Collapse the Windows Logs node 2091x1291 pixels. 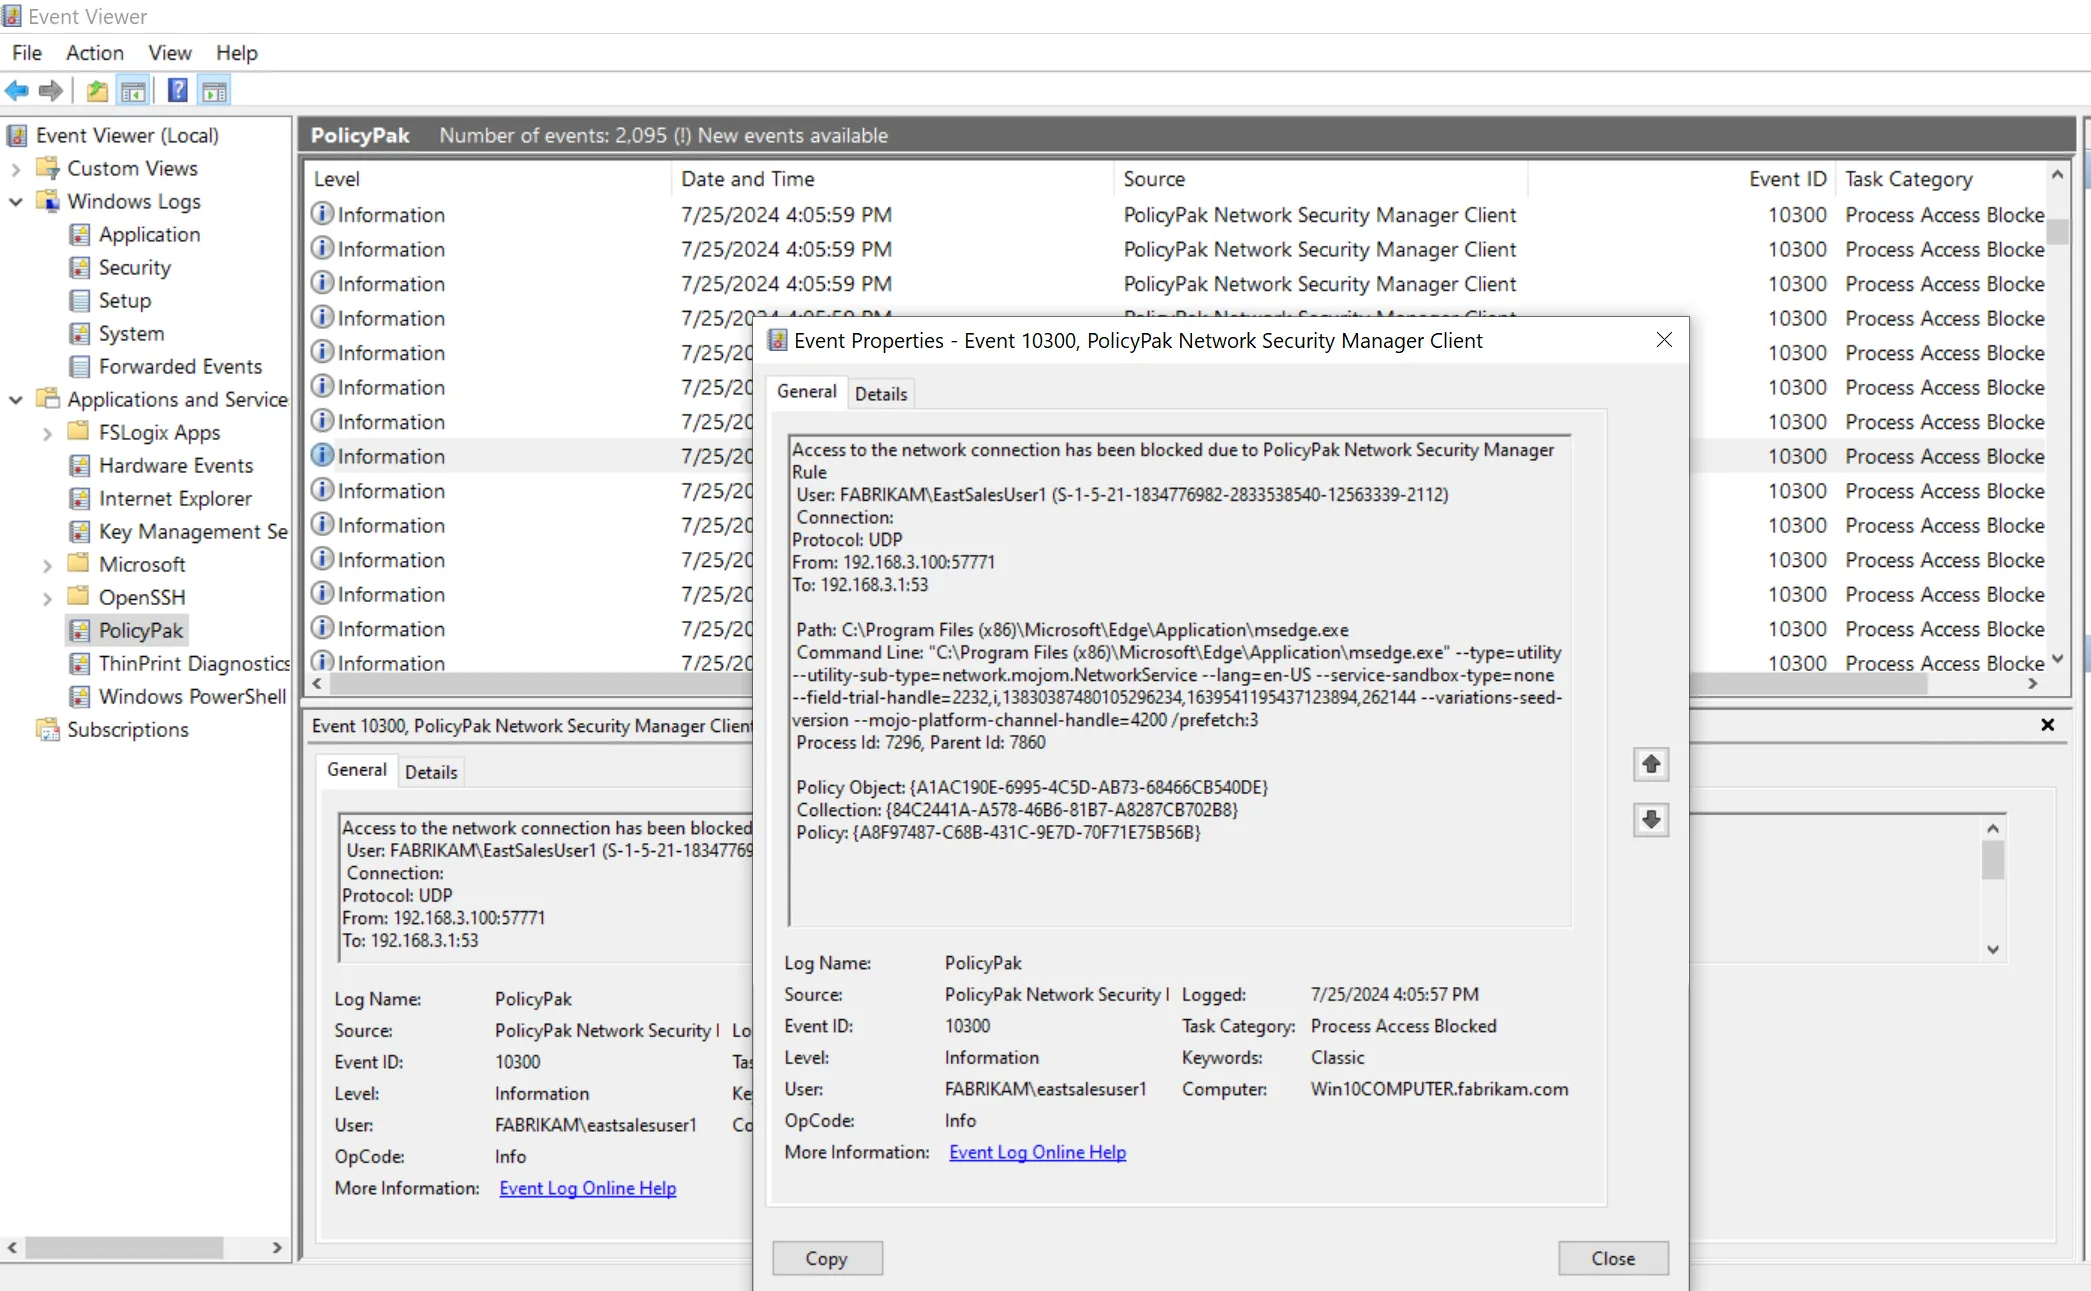tap(16, 202)
